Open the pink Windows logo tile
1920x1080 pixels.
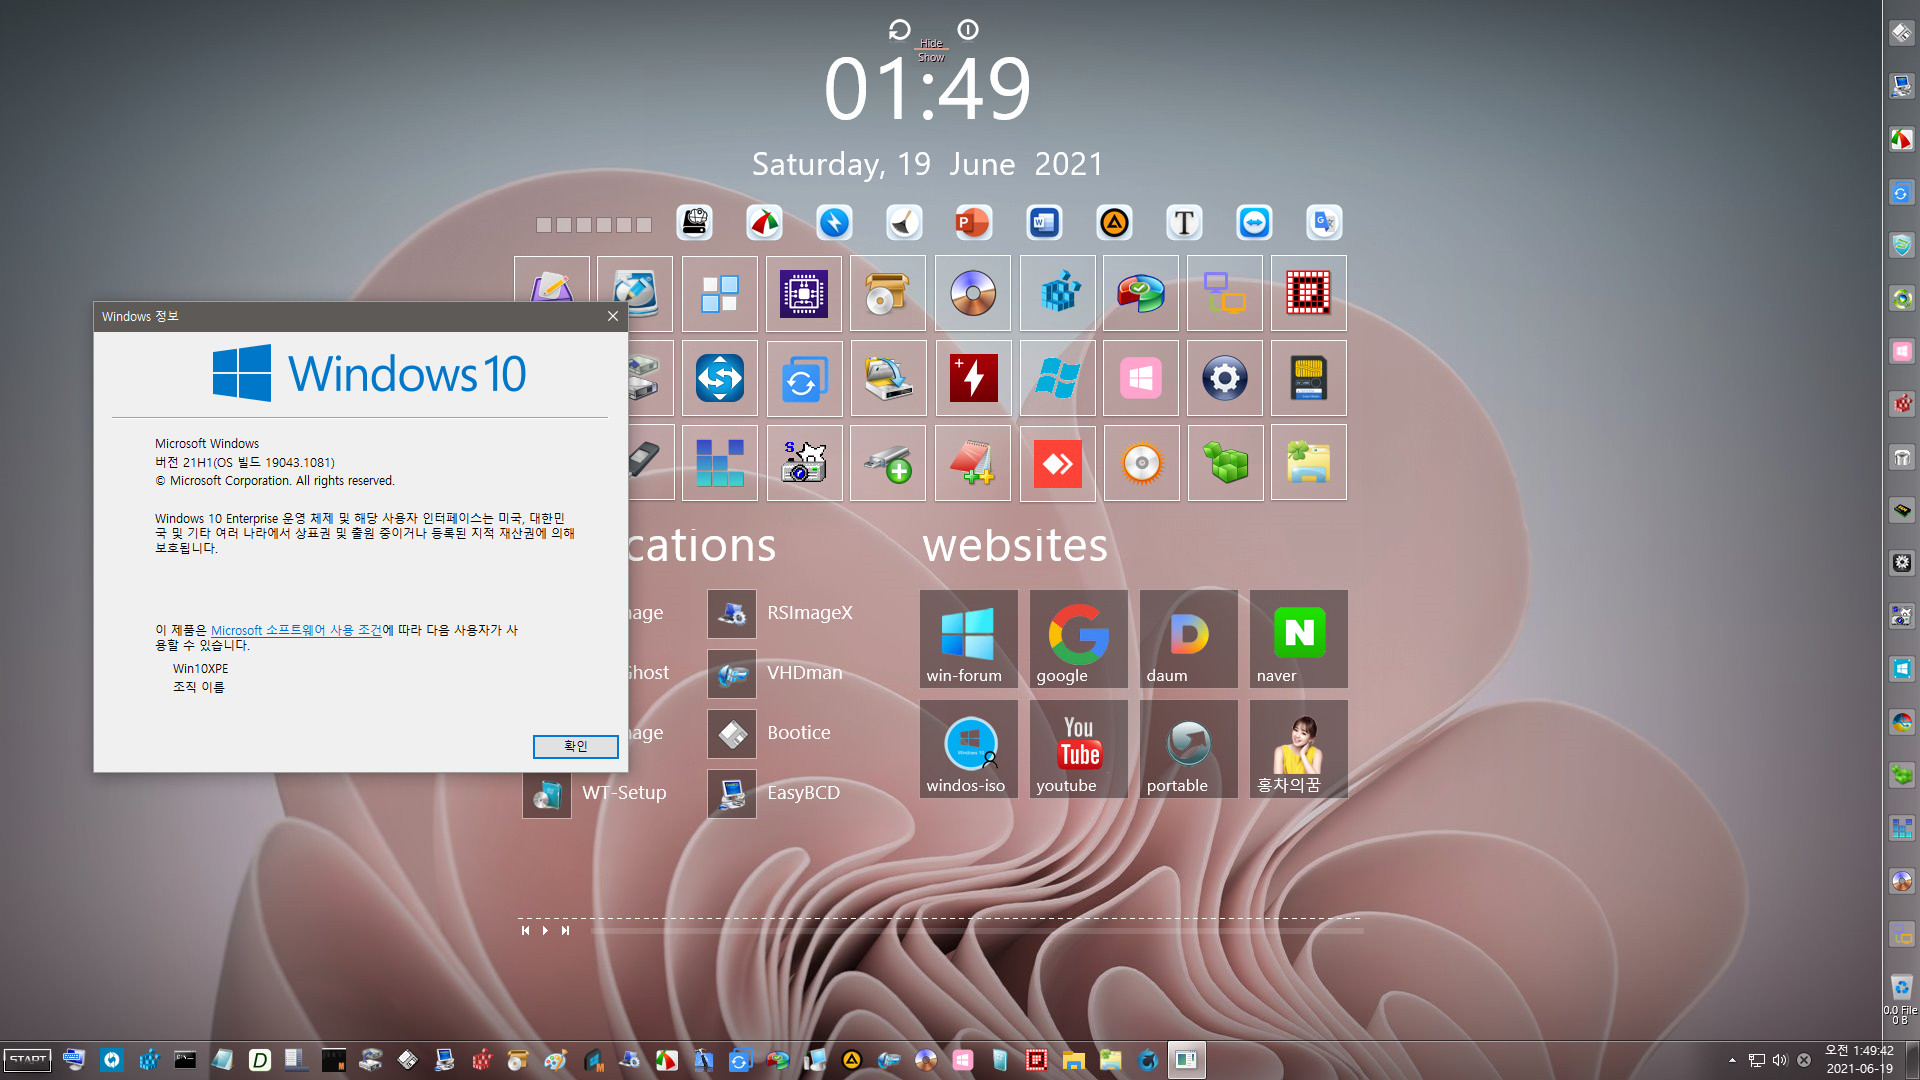(1141, 378)
